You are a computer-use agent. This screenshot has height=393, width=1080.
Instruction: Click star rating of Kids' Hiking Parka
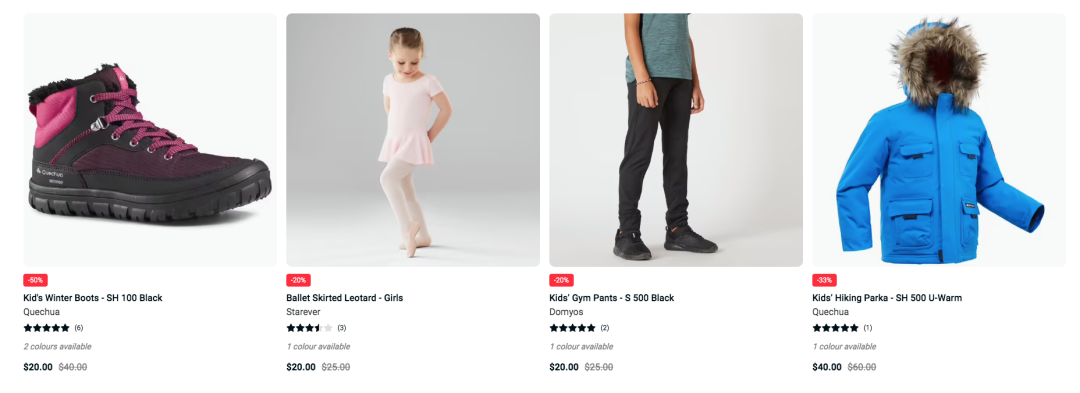coord(835,328)
